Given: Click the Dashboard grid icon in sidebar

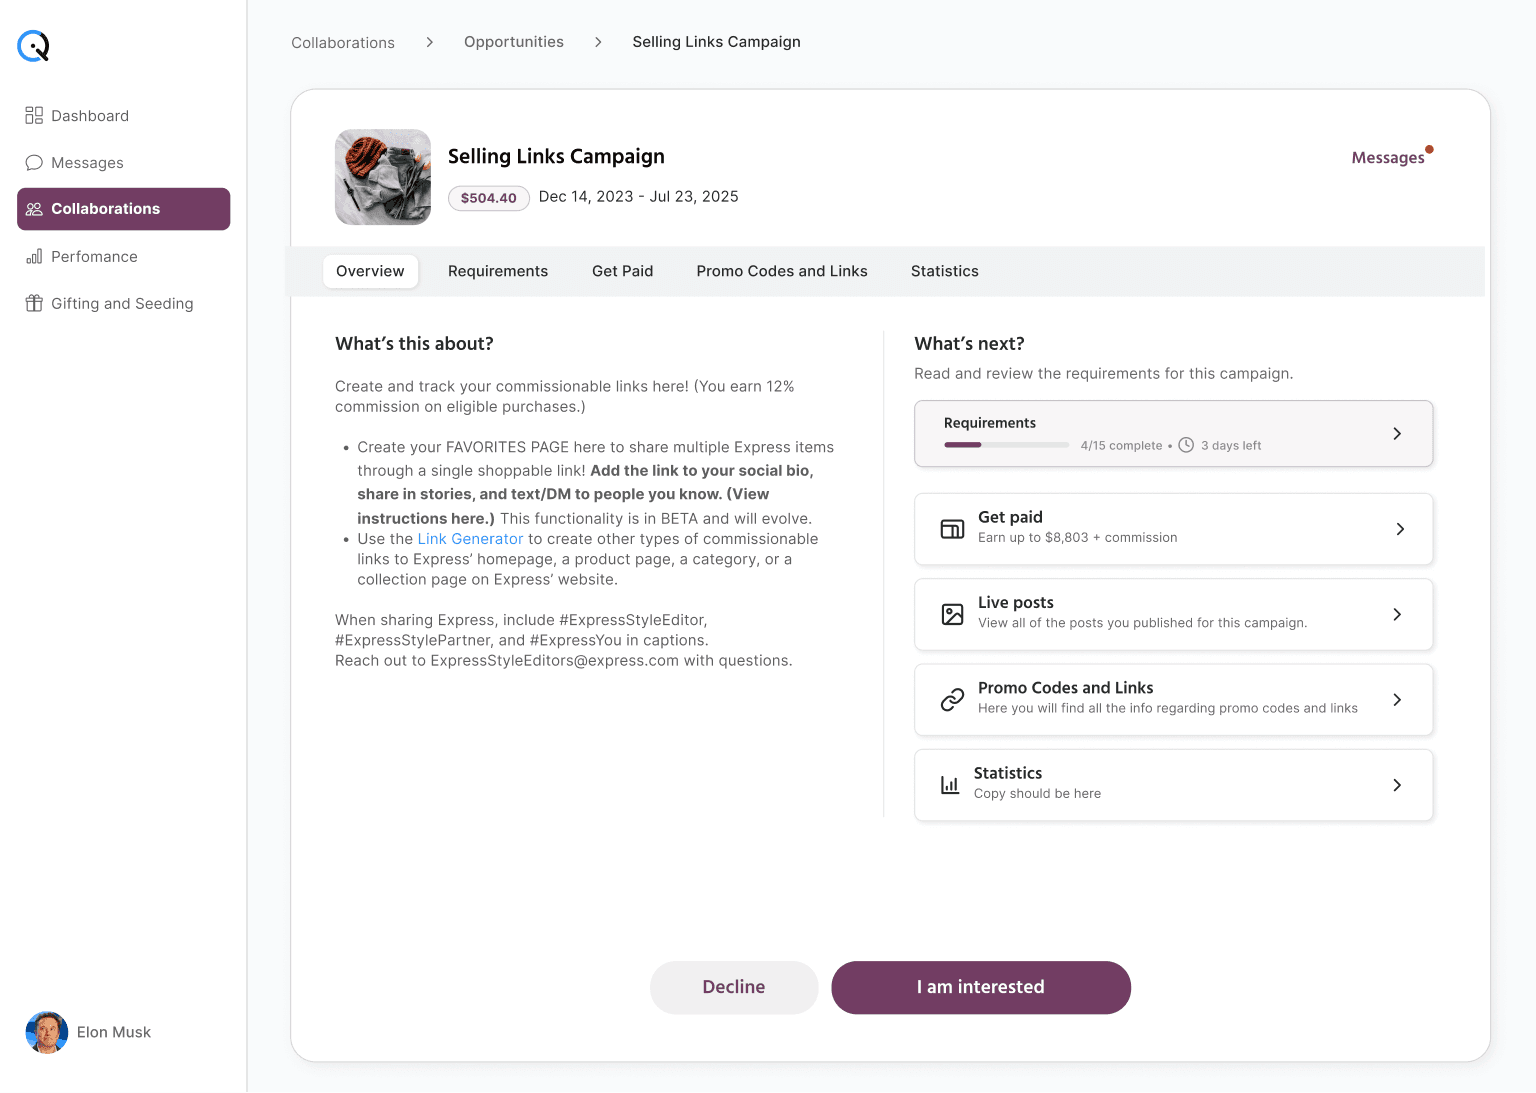Looking at the screenshot, I should point(34,116).
